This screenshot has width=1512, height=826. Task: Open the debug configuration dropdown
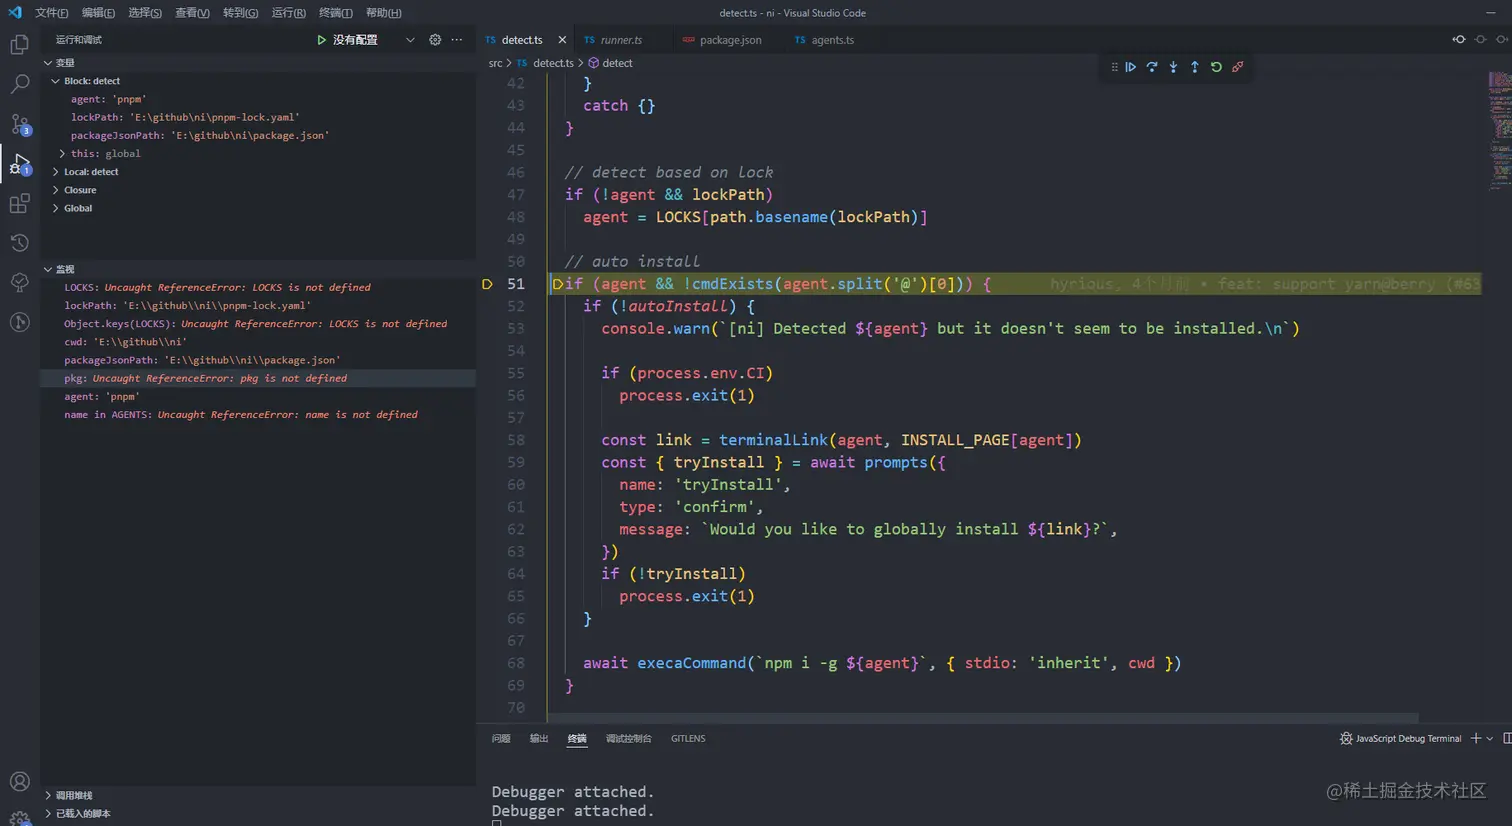[409, 40]
